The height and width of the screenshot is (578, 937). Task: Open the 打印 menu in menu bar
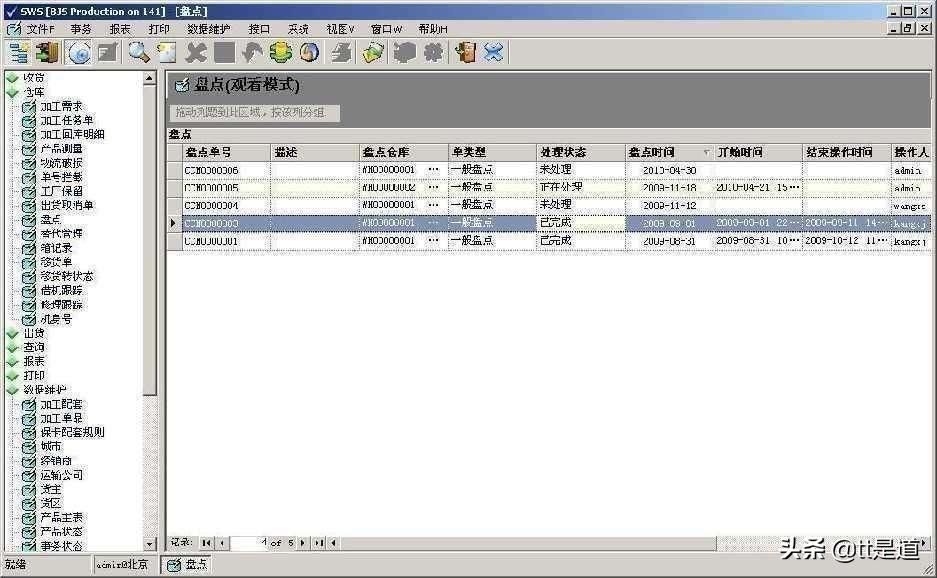pyautogui.click(x=159, y=29)
